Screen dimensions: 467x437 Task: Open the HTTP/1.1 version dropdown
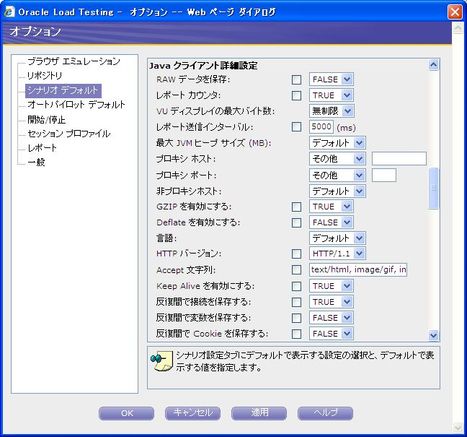click(337, 254)
